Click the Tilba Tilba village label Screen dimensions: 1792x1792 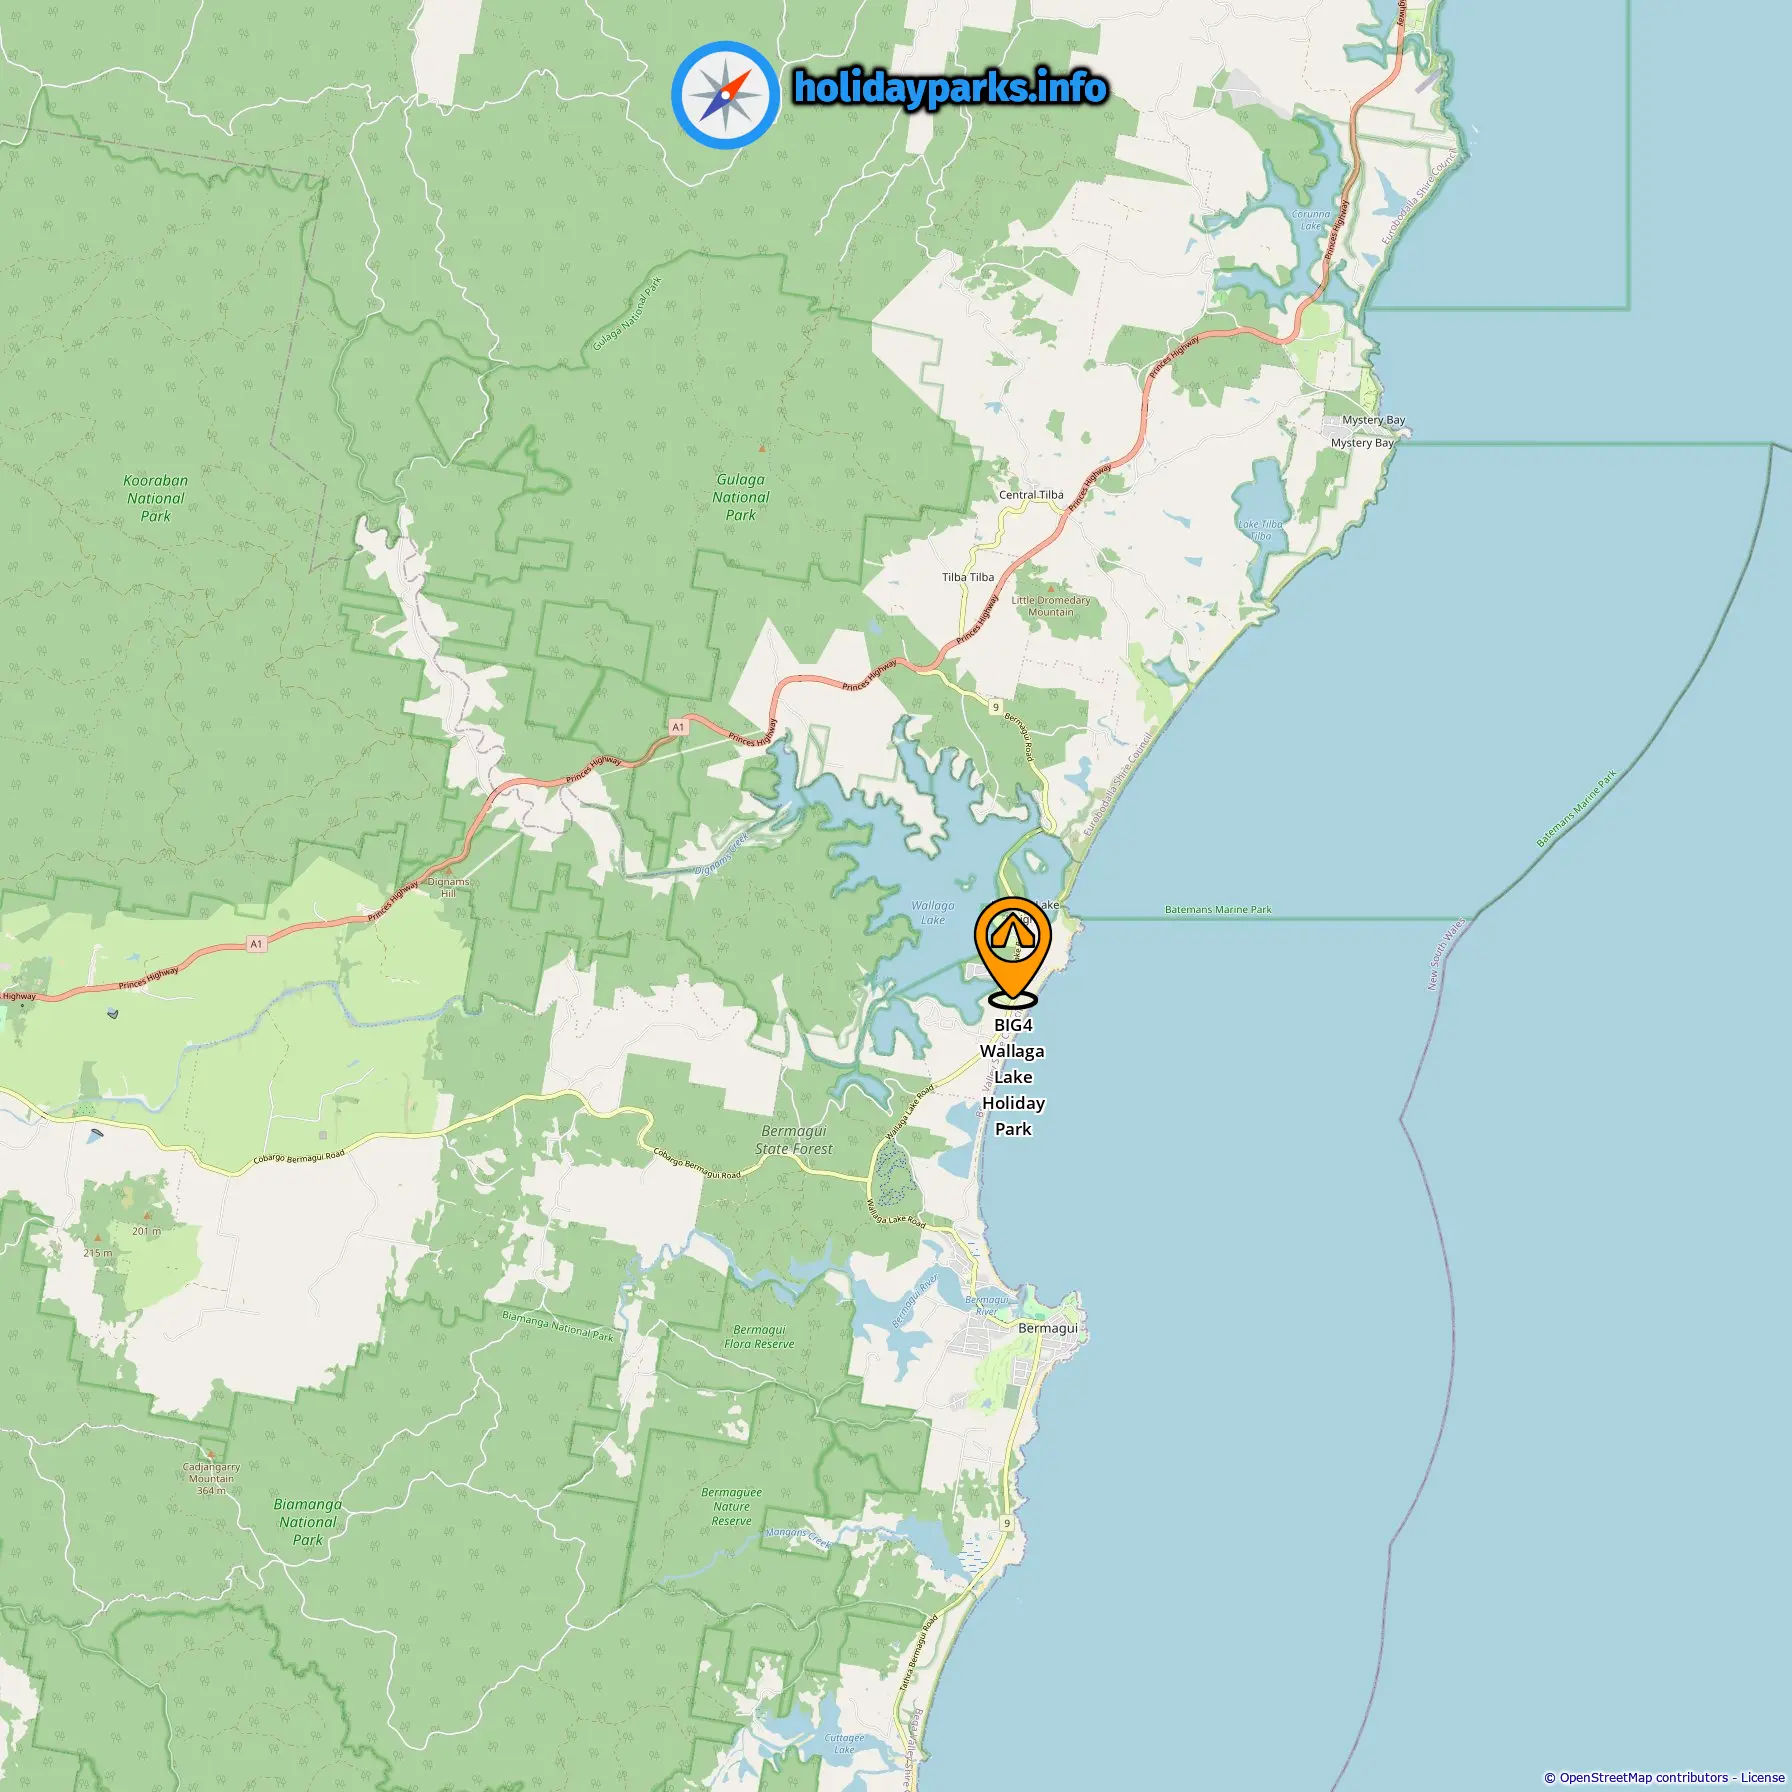point(968,577)
